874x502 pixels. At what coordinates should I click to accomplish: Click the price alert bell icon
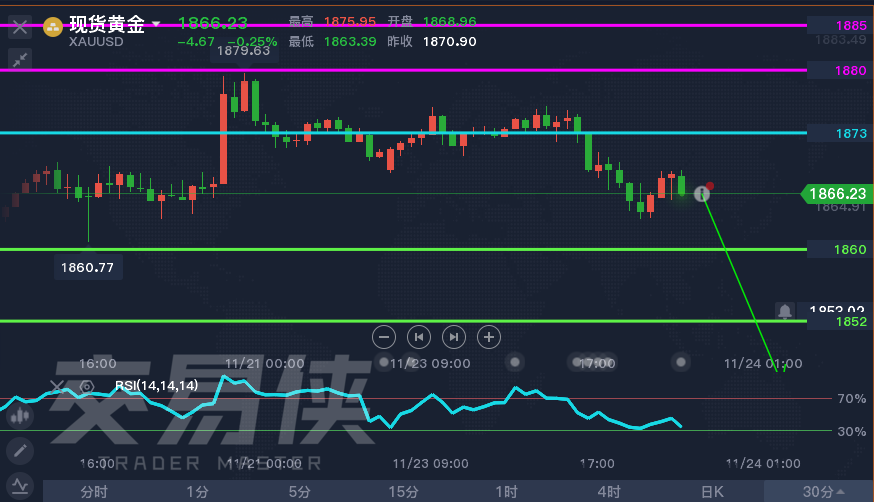(784, 311)
